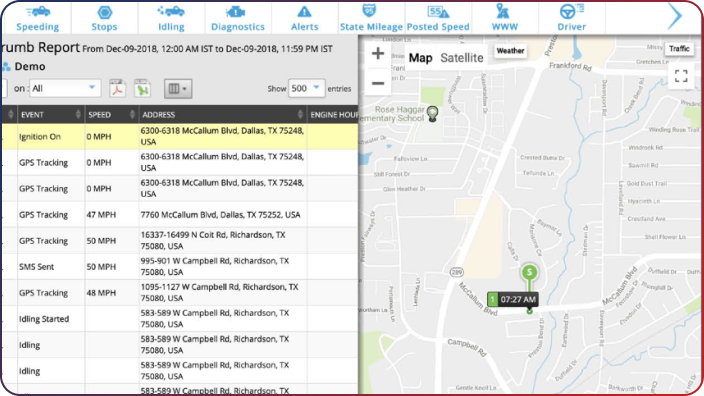Show more report types with right arrow

click(675, 17)
